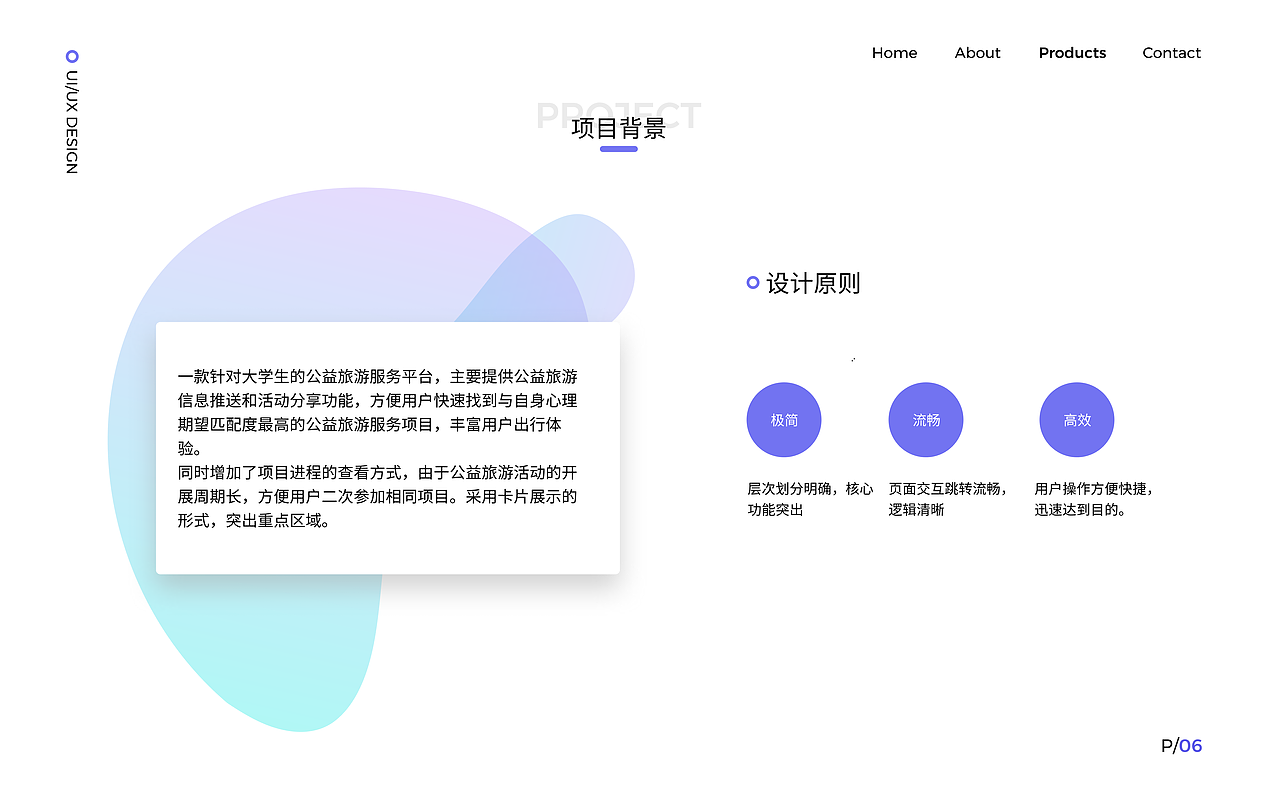Screen dimensions: 1280x800
Task: Open the Contact page
Action: click(1171, 53)
